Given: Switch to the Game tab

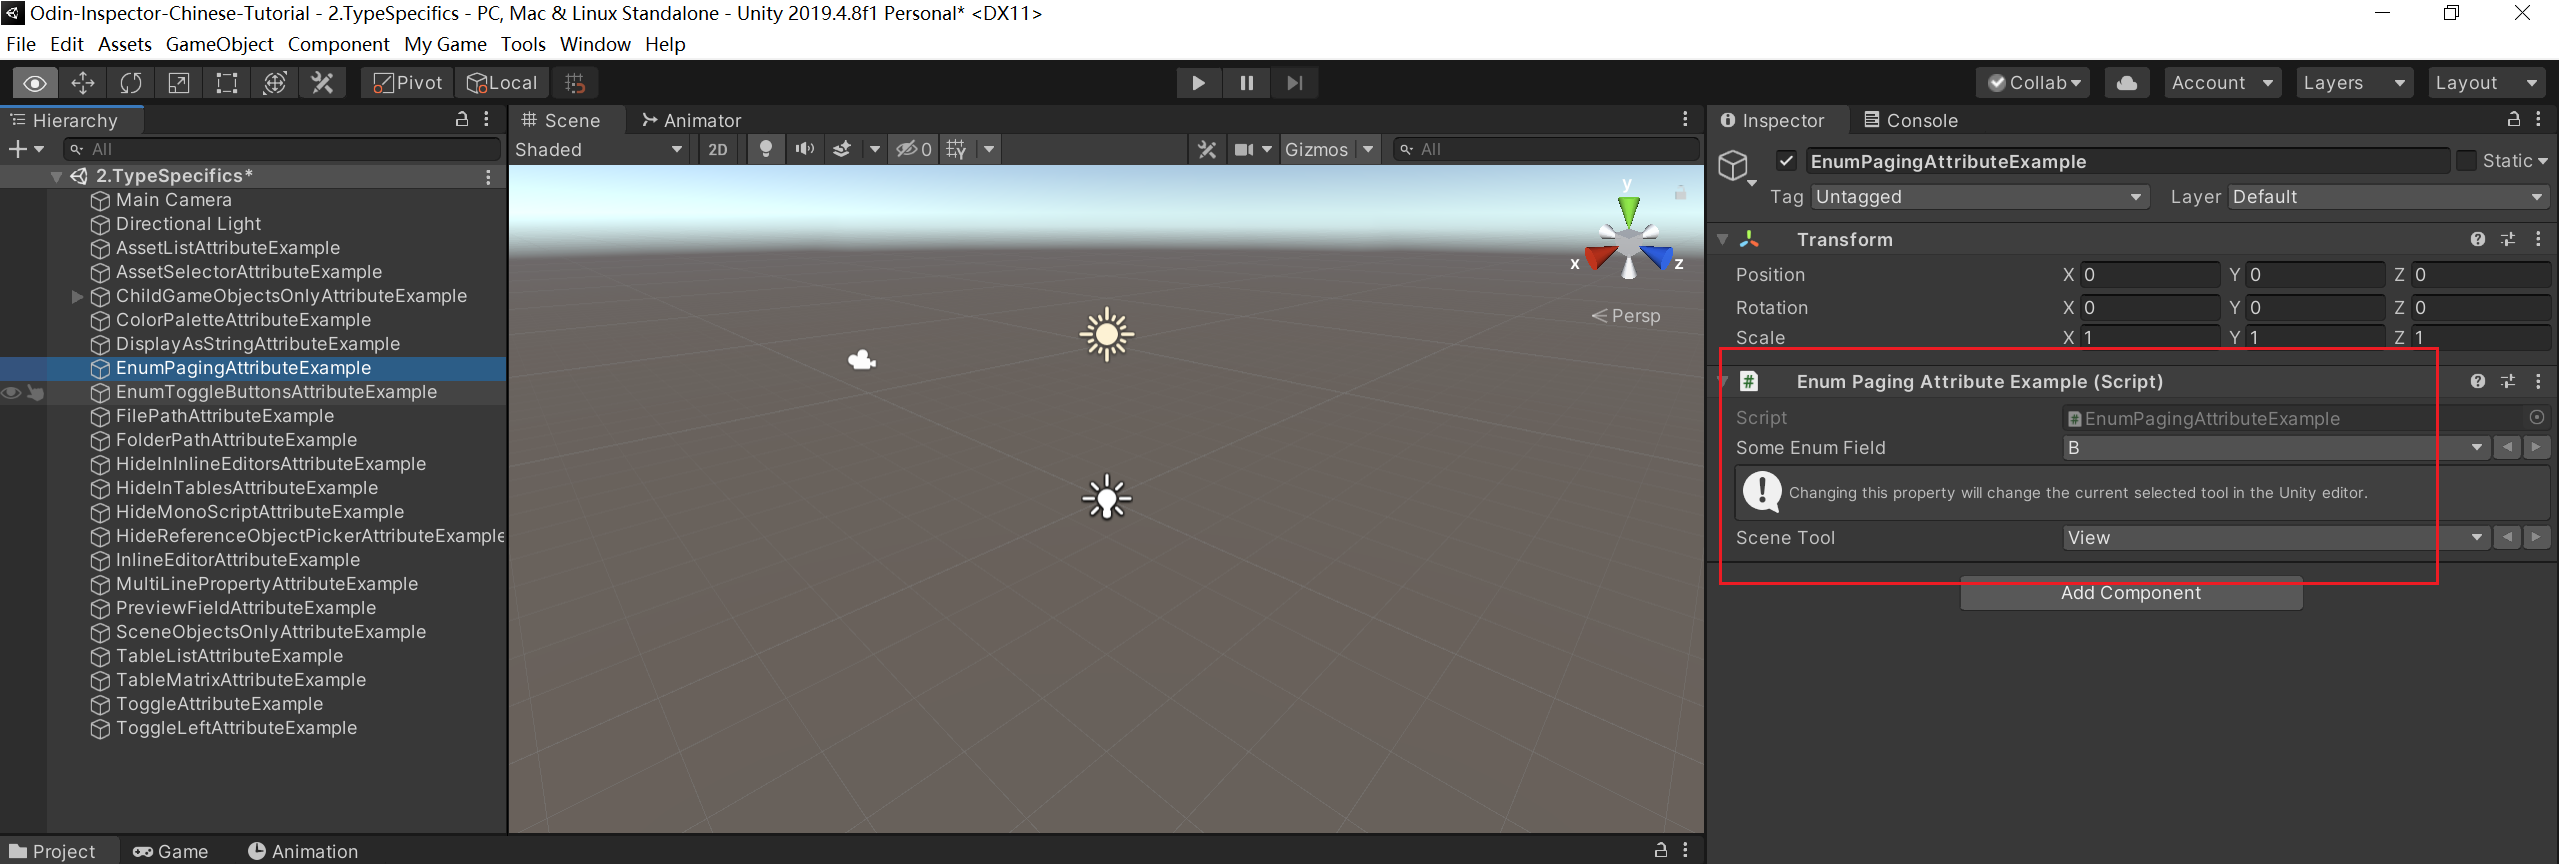Looking at the screenshot, I should point(170,851).
